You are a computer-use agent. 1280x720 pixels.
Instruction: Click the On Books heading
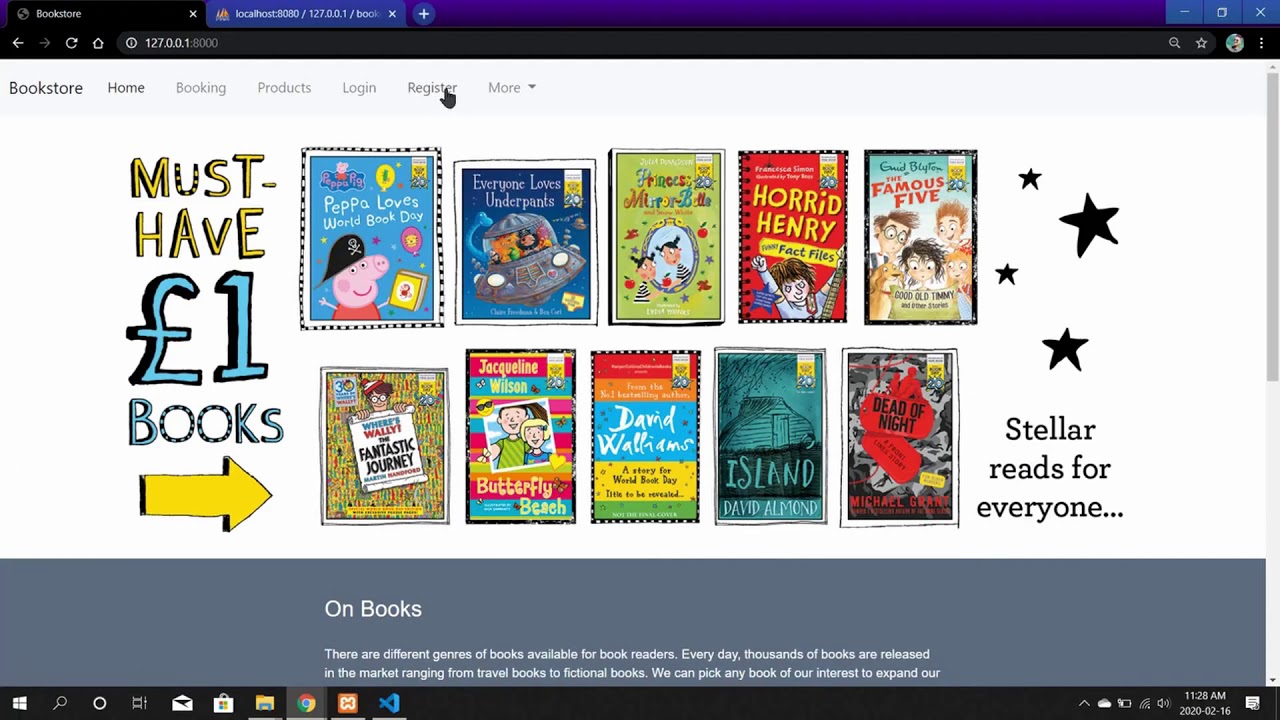[373, 608]
